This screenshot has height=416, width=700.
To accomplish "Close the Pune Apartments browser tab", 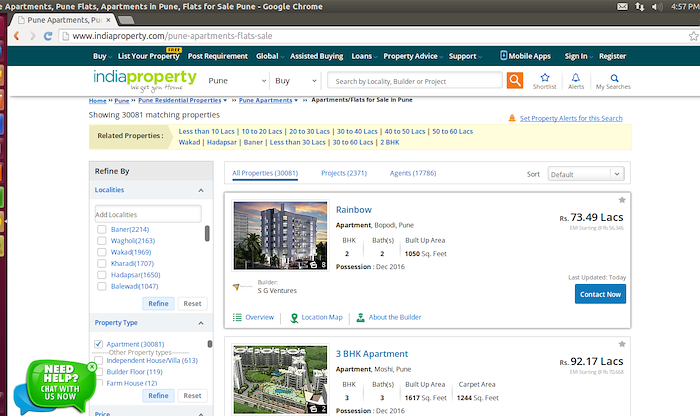I will pyautogui.click(x=108, y=20).
